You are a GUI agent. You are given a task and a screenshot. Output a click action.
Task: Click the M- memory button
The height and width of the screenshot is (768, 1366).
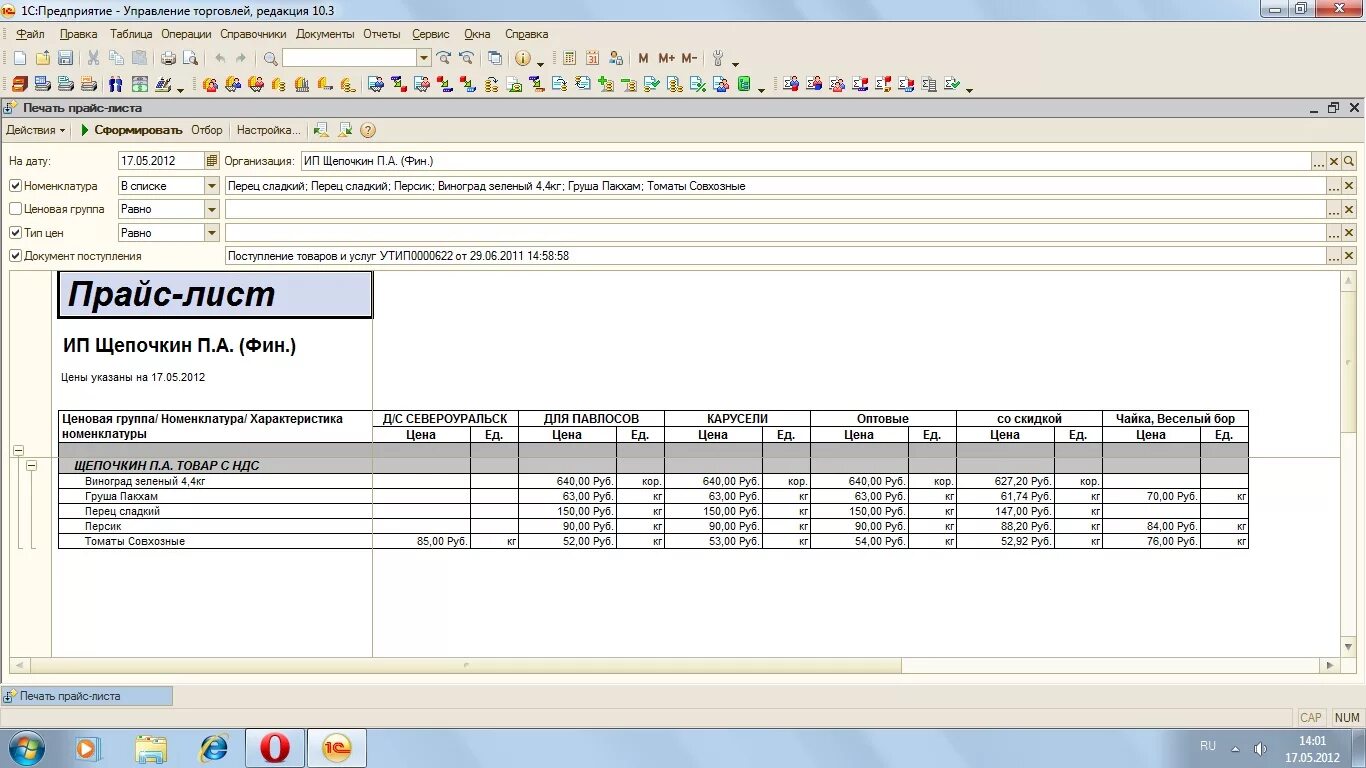[689, 59]
